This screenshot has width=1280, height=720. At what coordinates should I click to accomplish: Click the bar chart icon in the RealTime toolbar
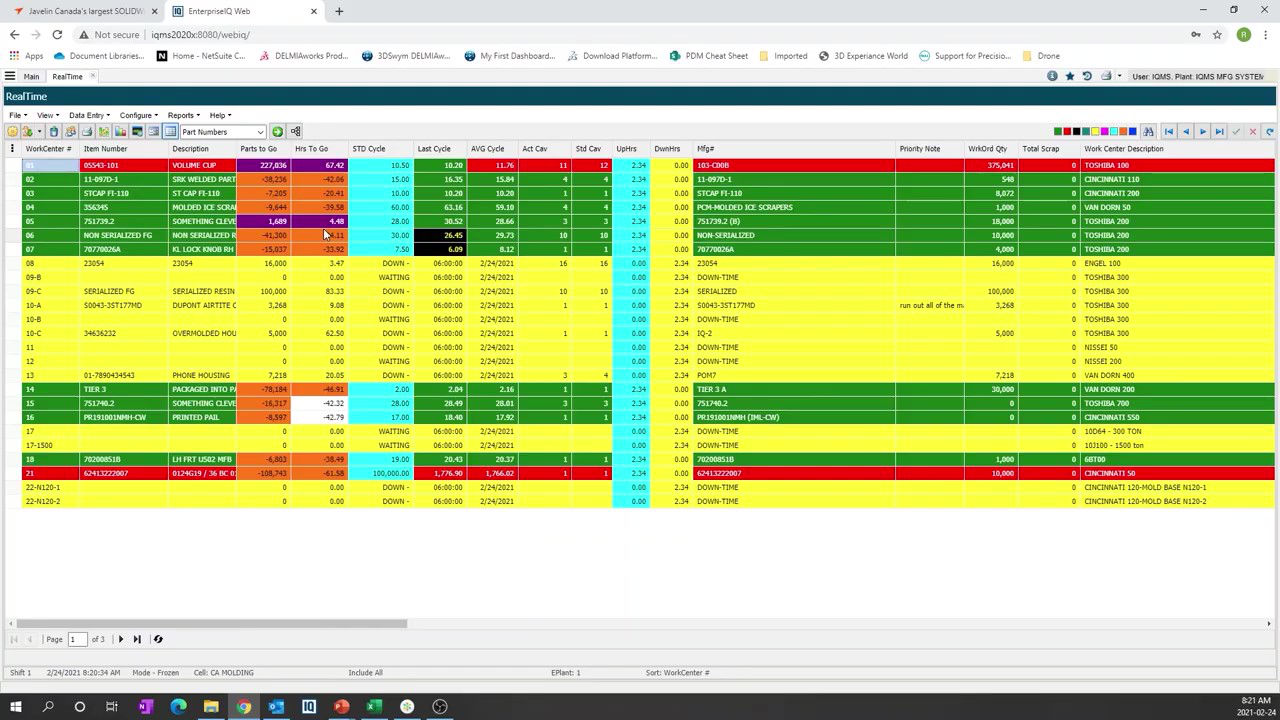[x=120, y=132]
